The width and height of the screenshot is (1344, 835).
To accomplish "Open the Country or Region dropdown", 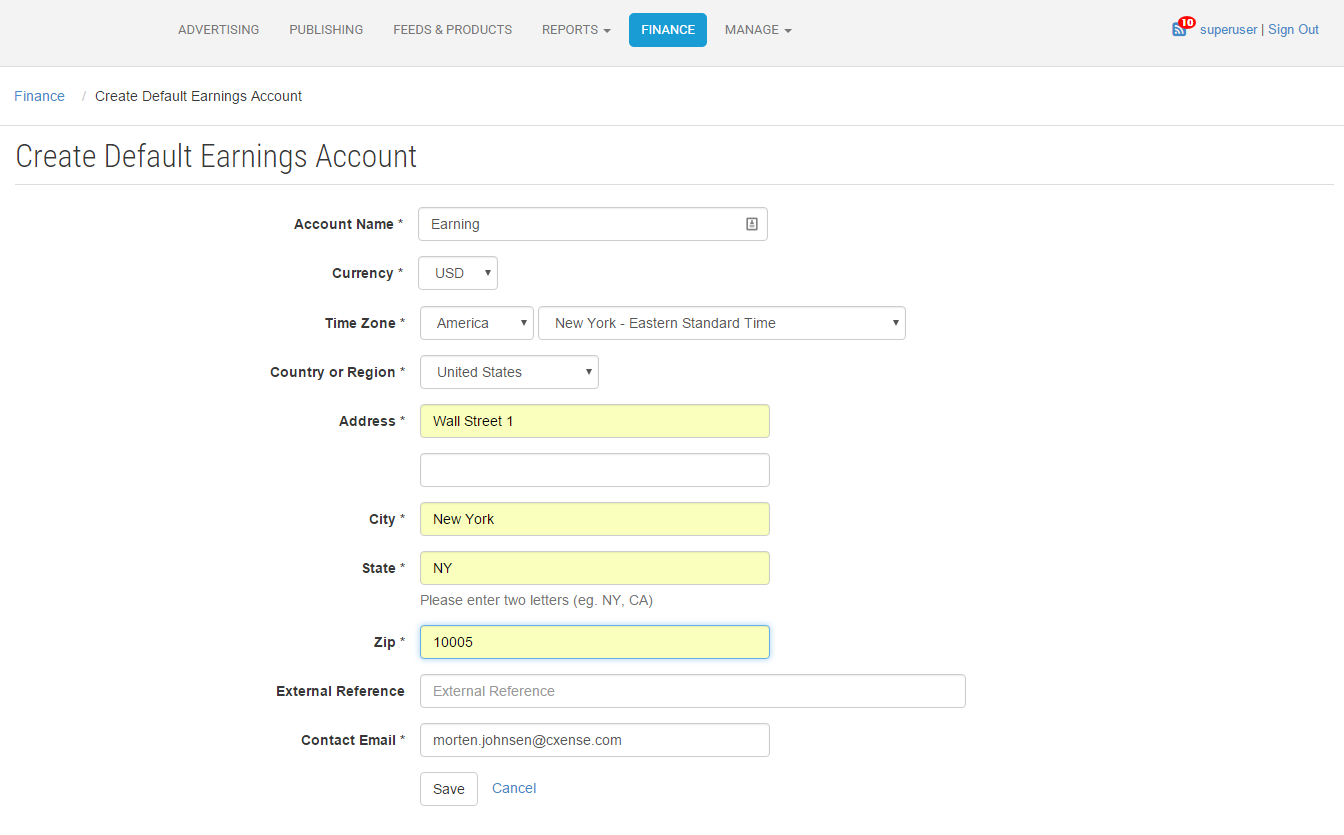I will (x=509, y=372).
